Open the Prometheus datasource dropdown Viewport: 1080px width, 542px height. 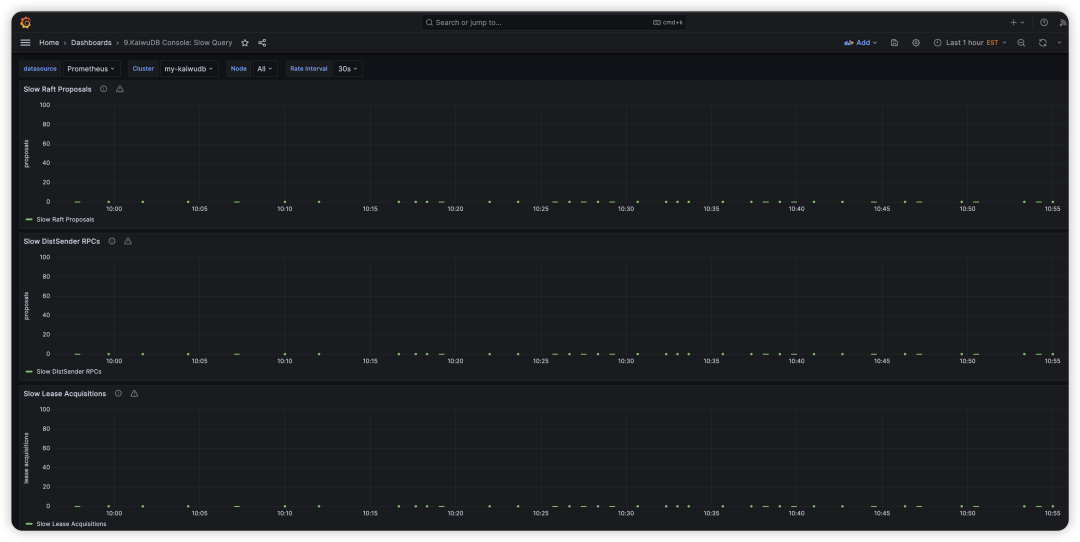(x=92, y=69)
